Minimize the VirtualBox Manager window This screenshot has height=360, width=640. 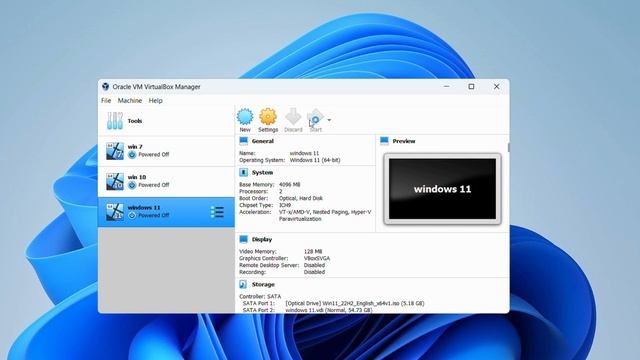447,87
